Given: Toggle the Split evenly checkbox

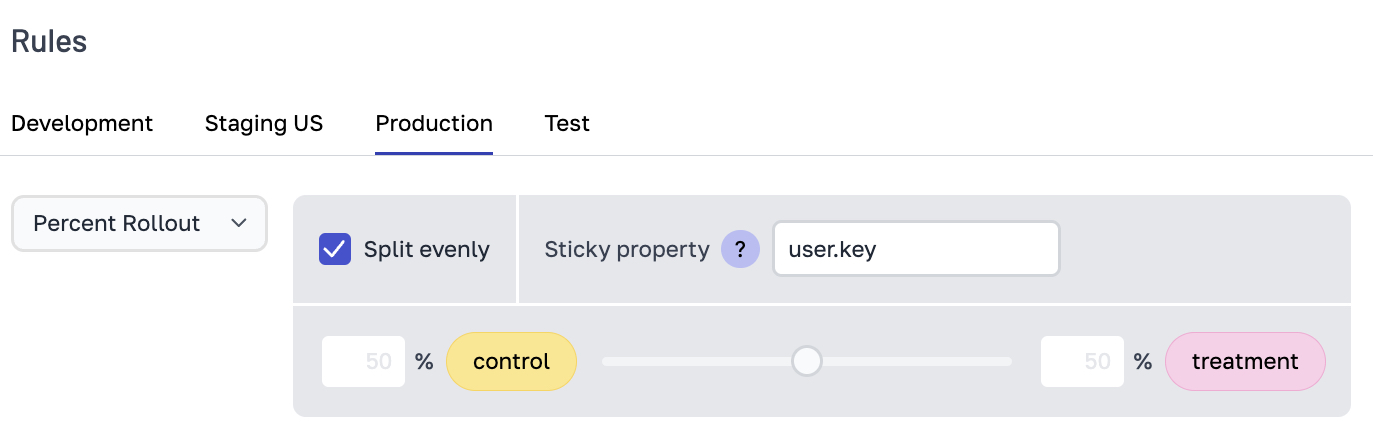Looking at the screenshot, I should click(x=335, y=249).
